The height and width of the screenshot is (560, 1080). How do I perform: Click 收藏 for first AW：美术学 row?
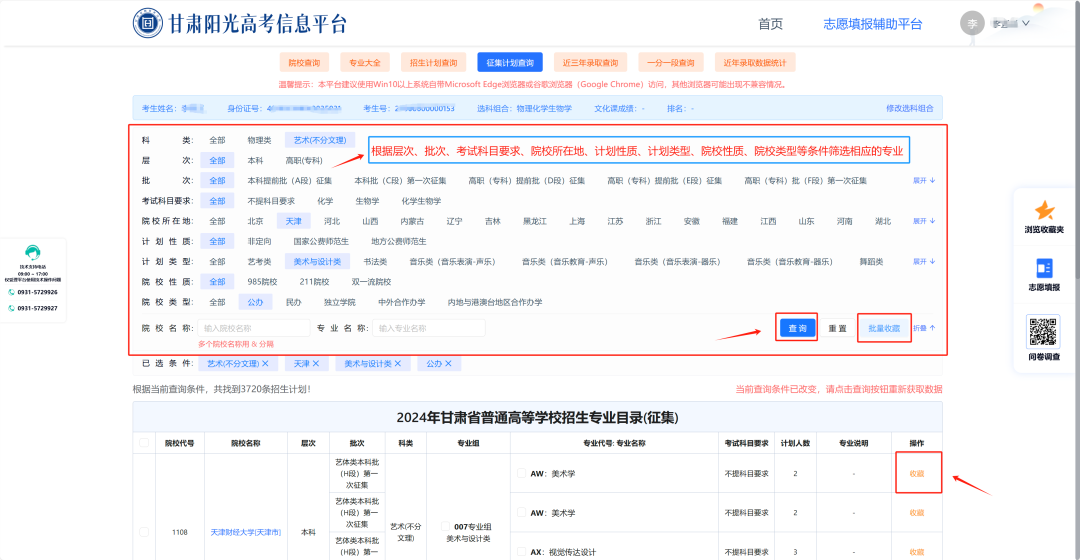(x=917, y=473)
